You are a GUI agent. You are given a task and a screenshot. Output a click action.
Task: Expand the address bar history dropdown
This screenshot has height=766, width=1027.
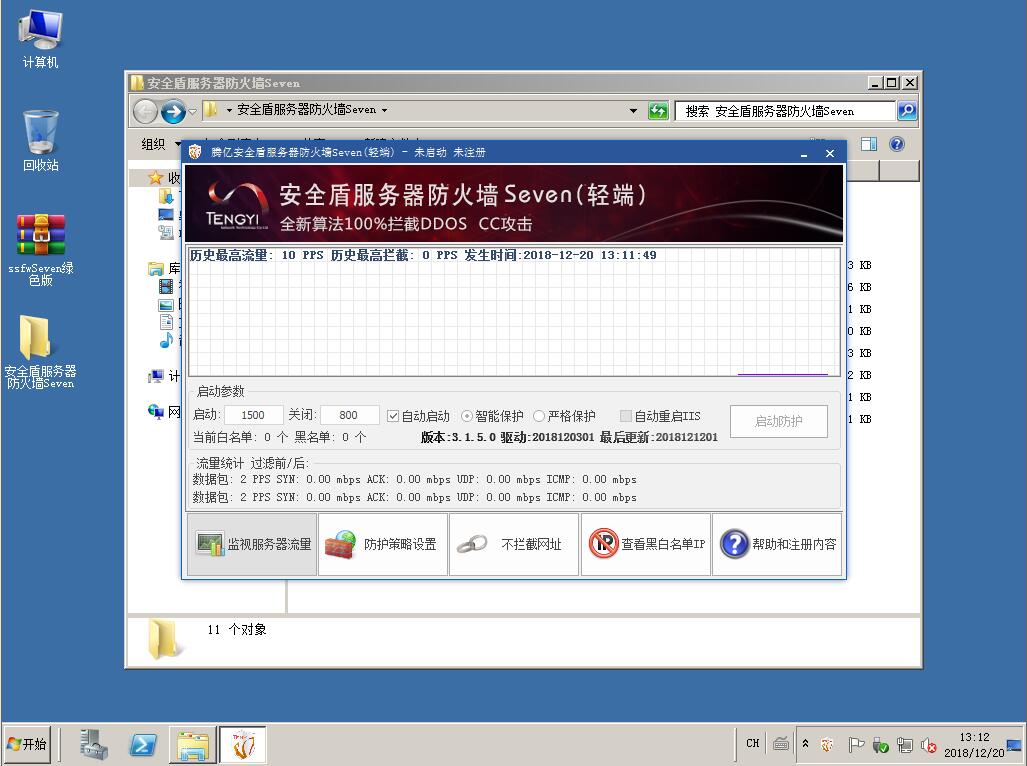[633, 111]
